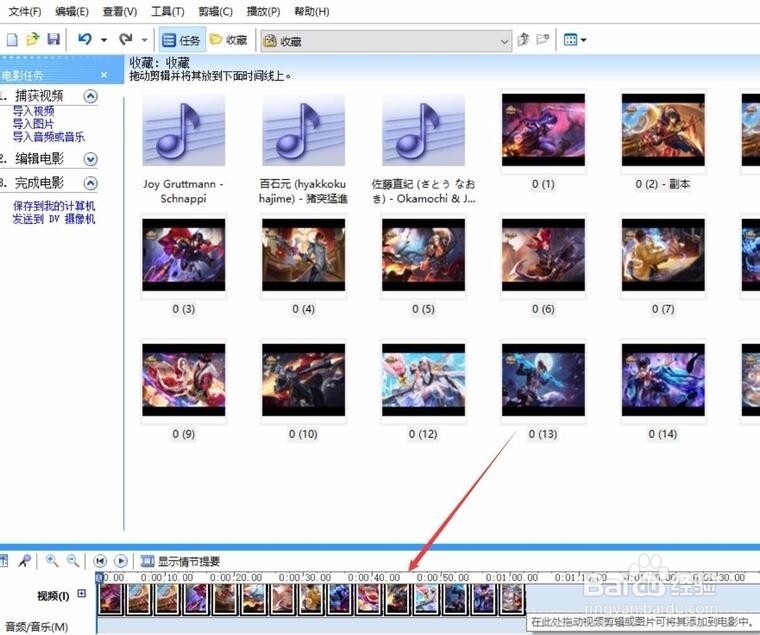Select the image clip 0 (7)
The image size is (760, 635).
pyautogui.click(x=663, y=255)
